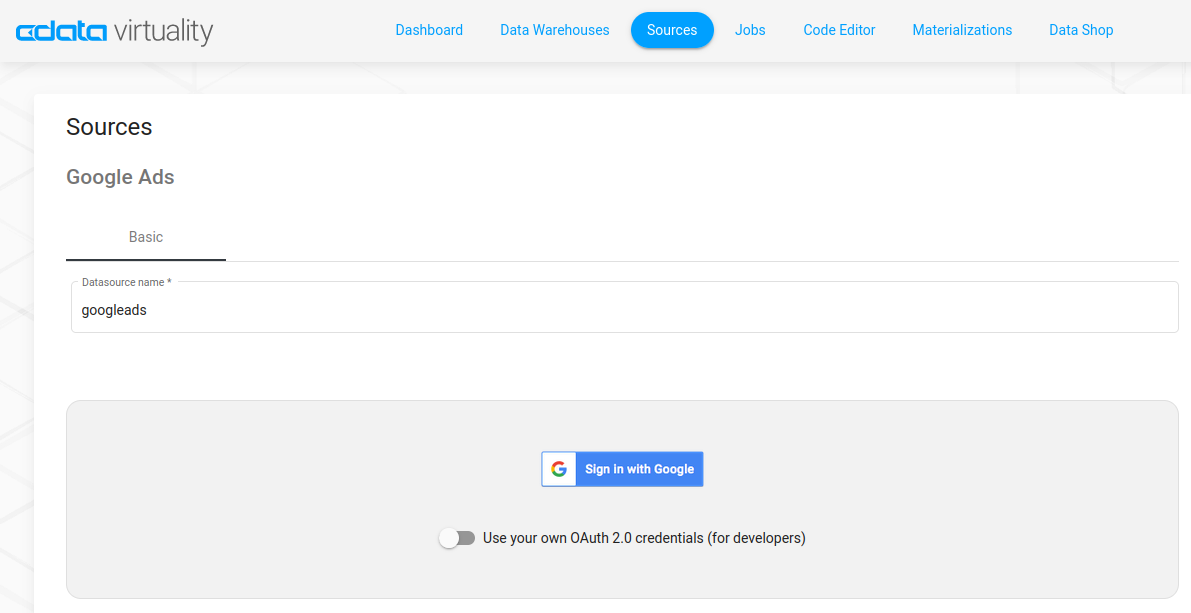Image resolution: width=1191 pixels, height=613 pixels.
Task: Click the "Google Ads" heading
Action: [120, 177]
